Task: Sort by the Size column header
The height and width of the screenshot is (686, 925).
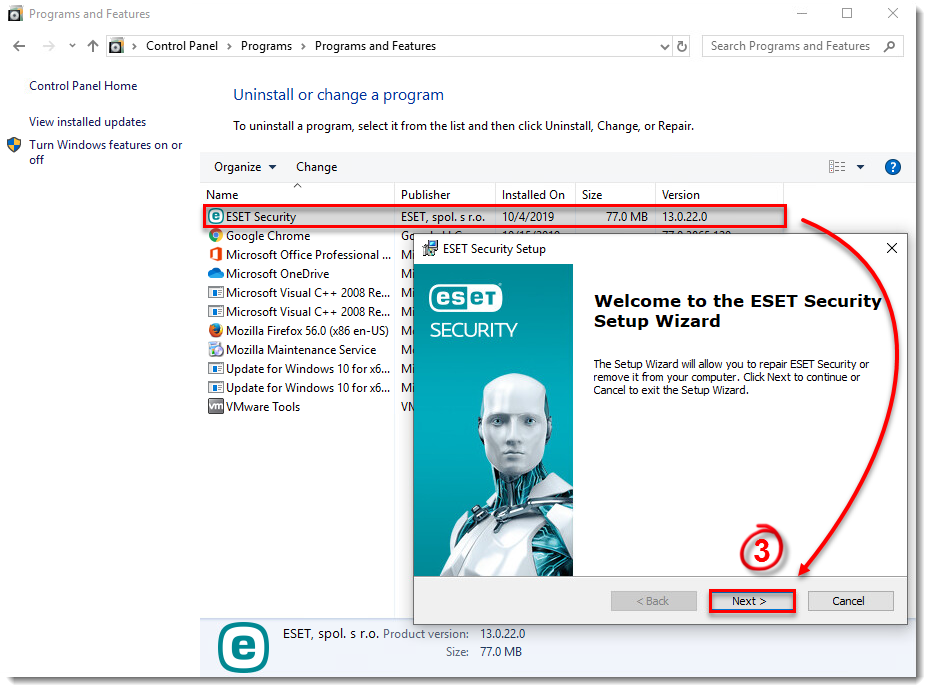Action: [615, 195]
